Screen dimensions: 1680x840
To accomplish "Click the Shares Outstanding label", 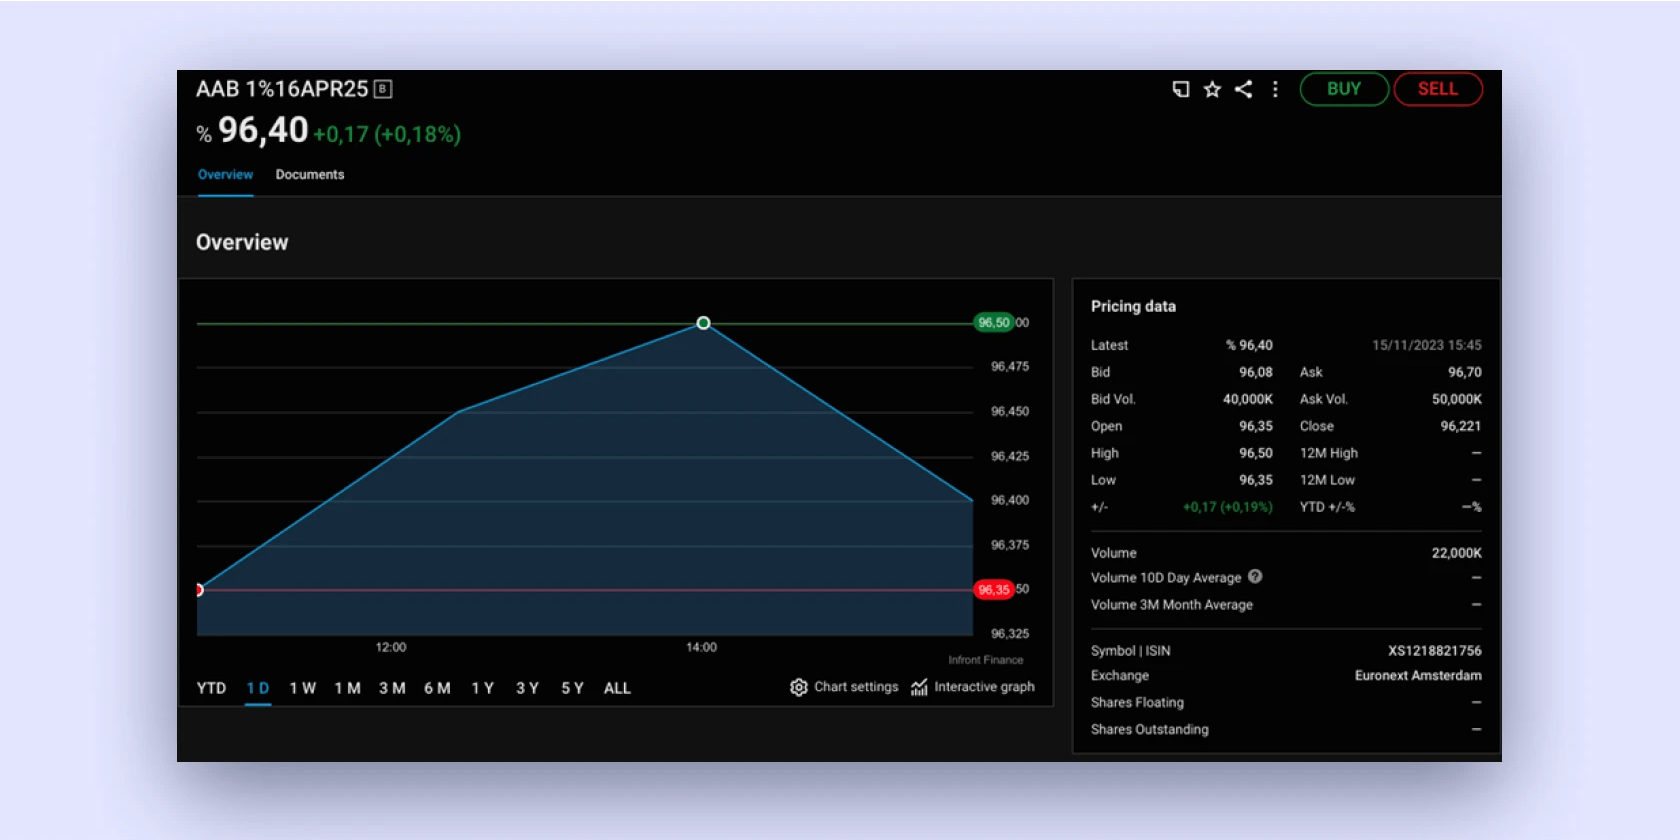I will [x=1150, y=730].
